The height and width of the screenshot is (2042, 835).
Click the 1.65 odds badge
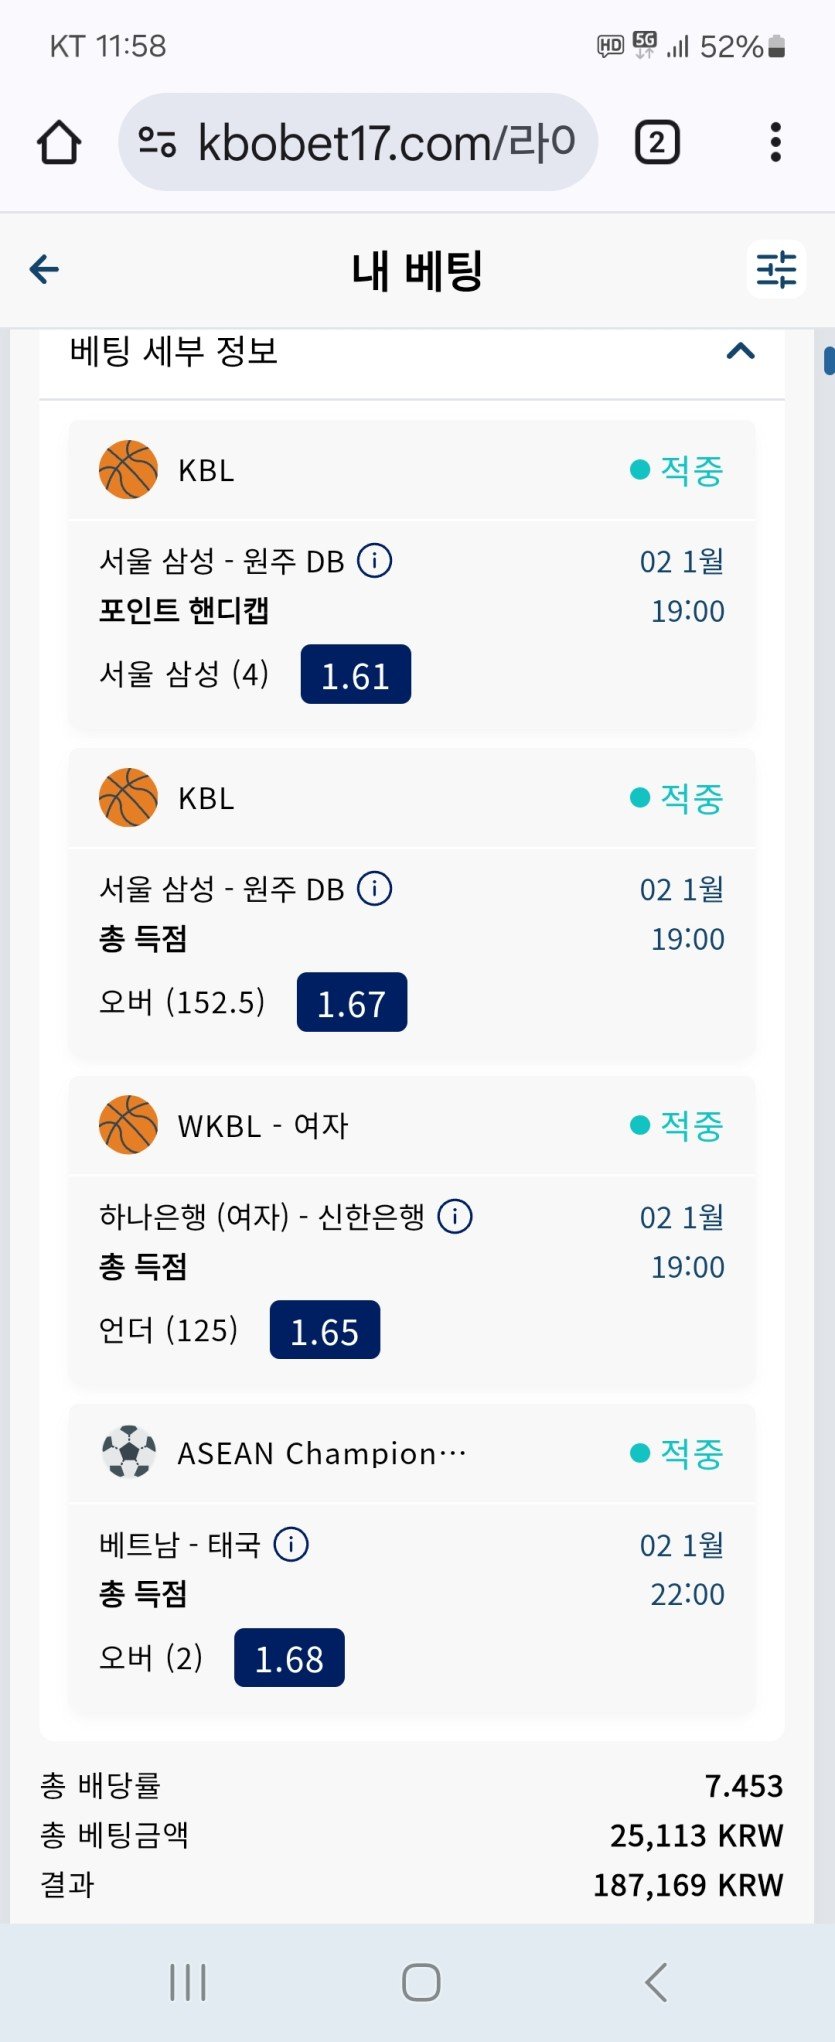(x=325, y=1330)
